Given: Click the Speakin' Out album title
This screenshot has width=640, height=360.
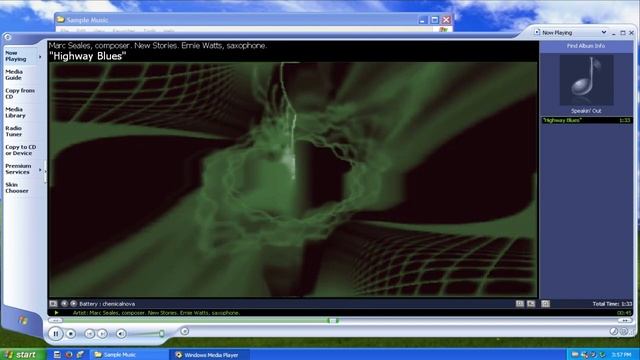Looking at the screenshot, I should [586, 111].
